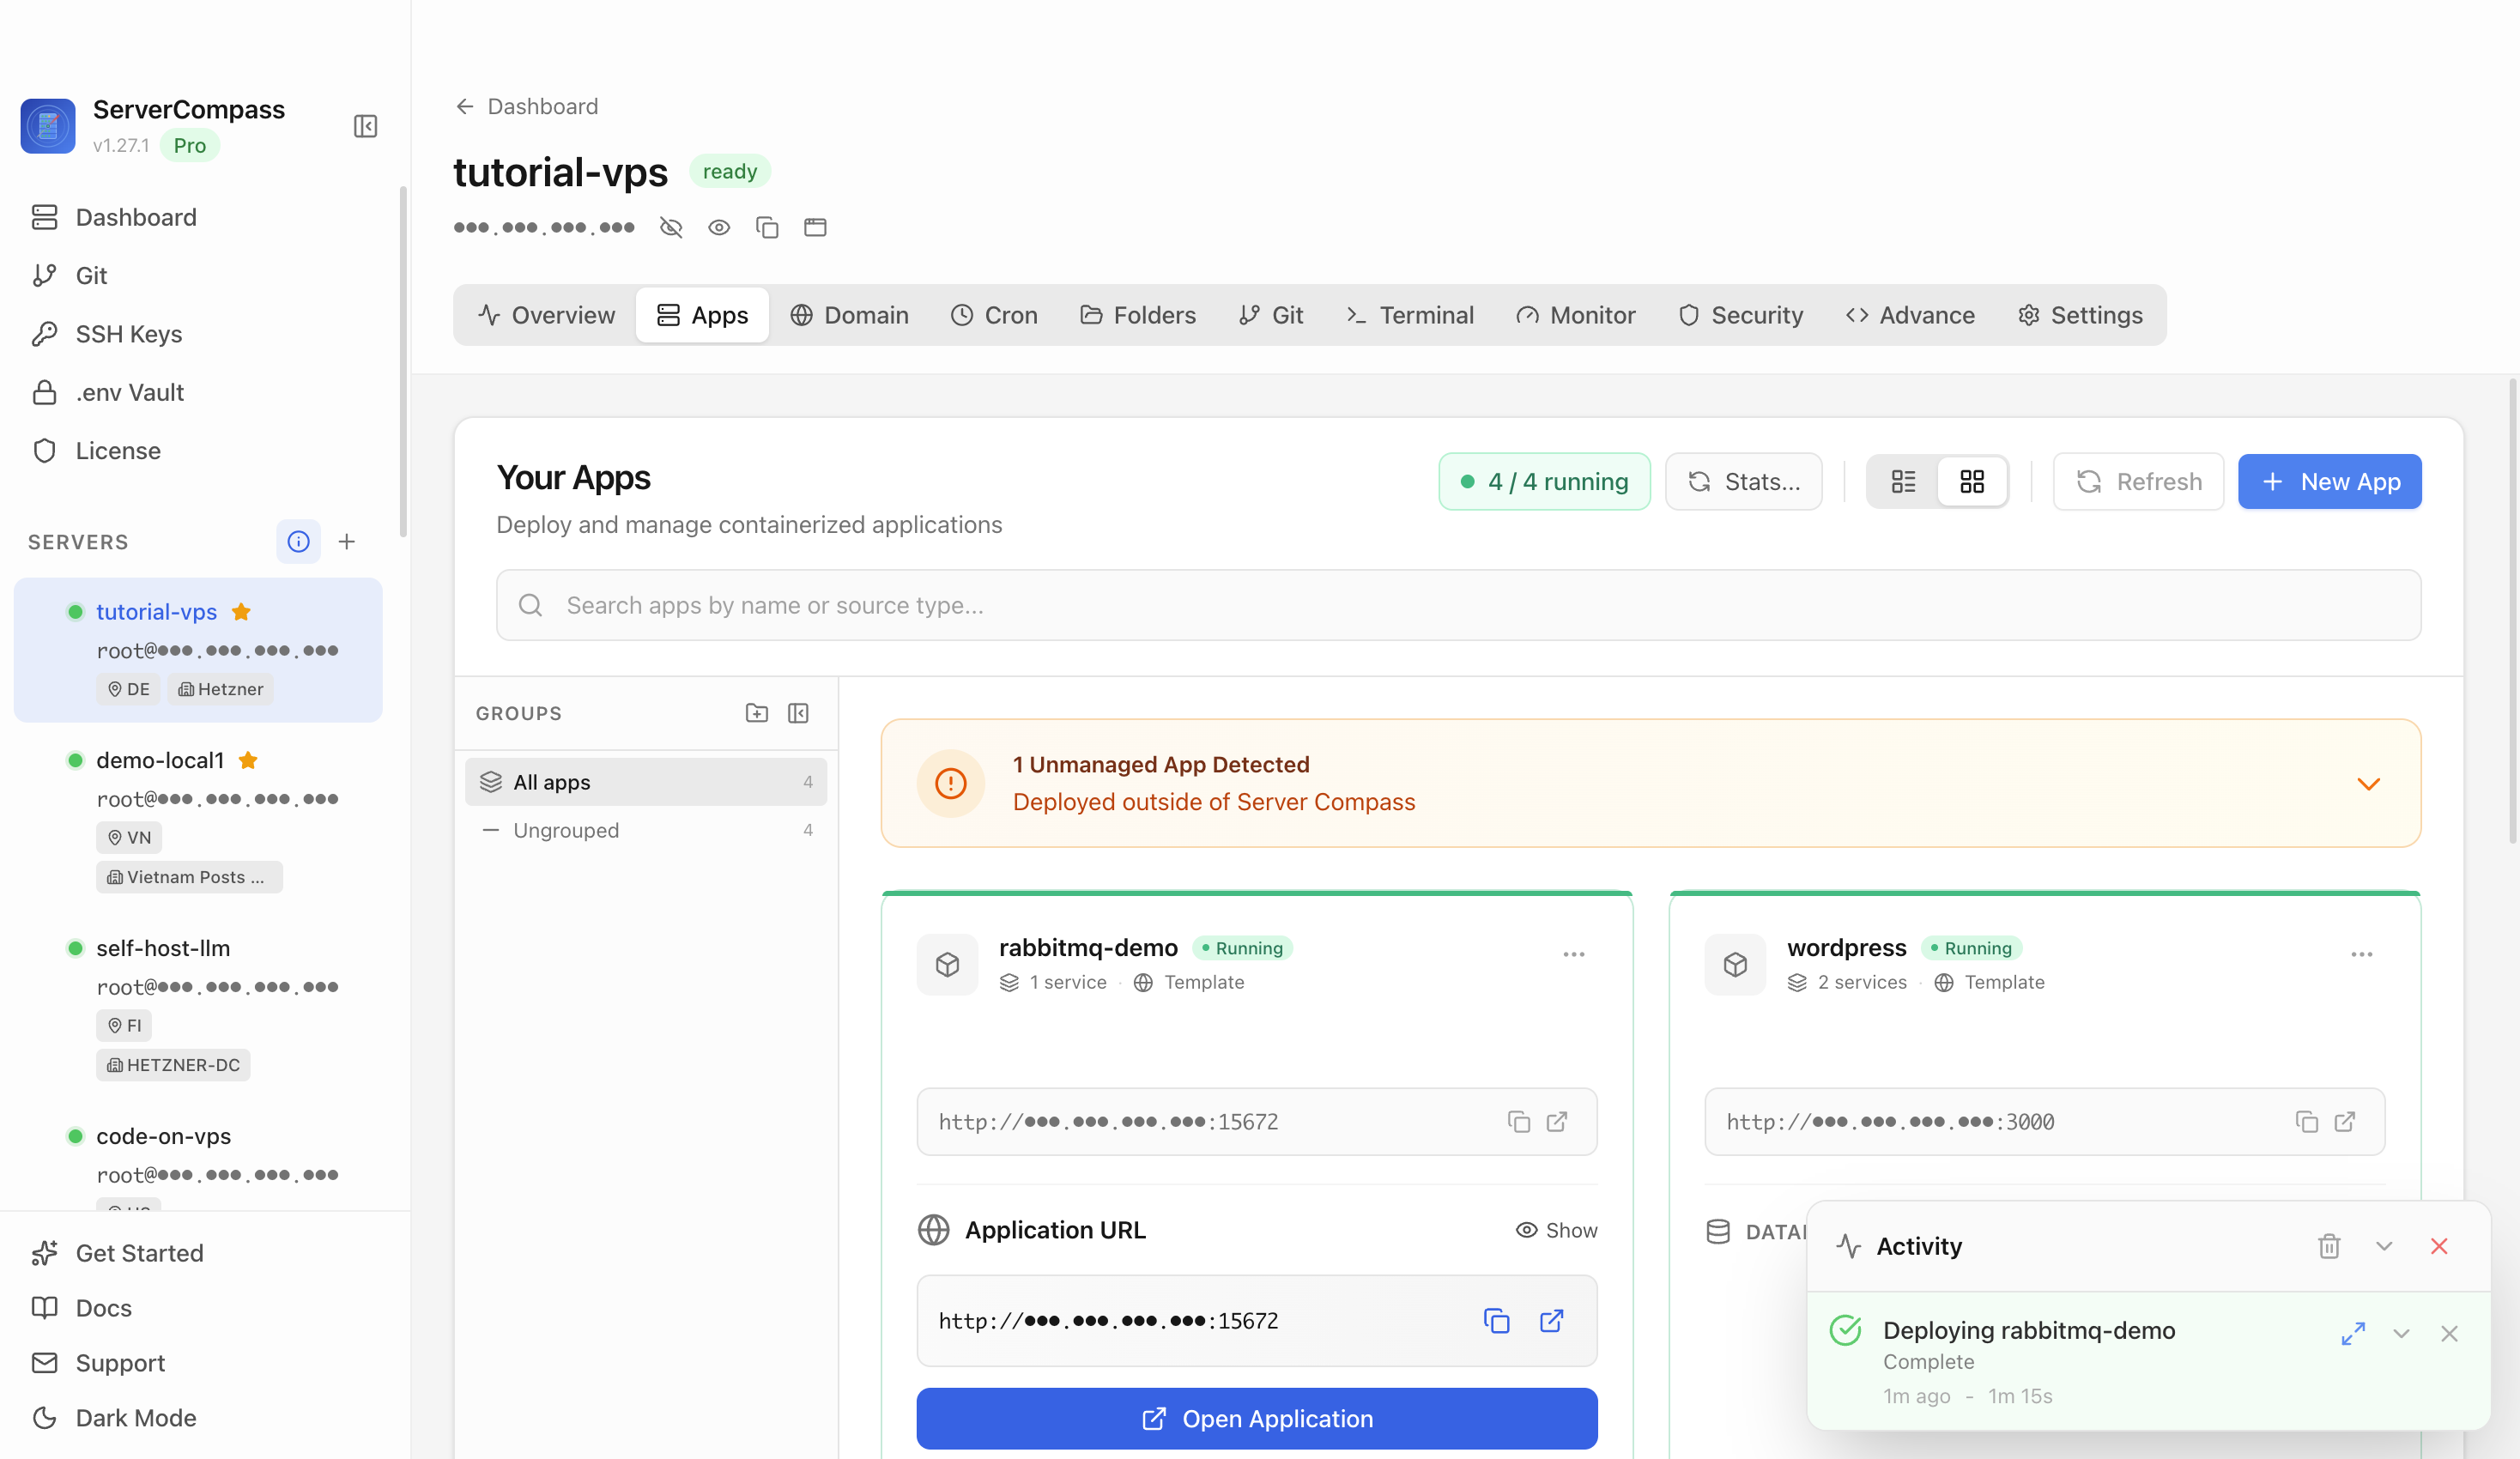2520x1459 pixels.
Task: Open the .env Vault page
Action: click(x=130, y=392)
